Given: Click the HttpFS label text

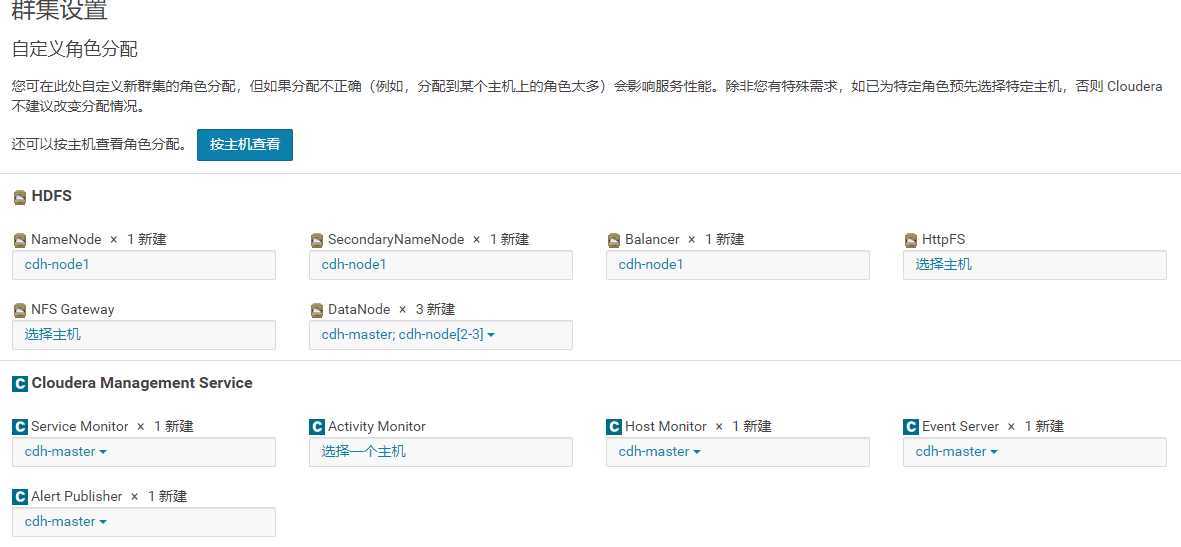Looking at the screenshot, I should [944, 240].
